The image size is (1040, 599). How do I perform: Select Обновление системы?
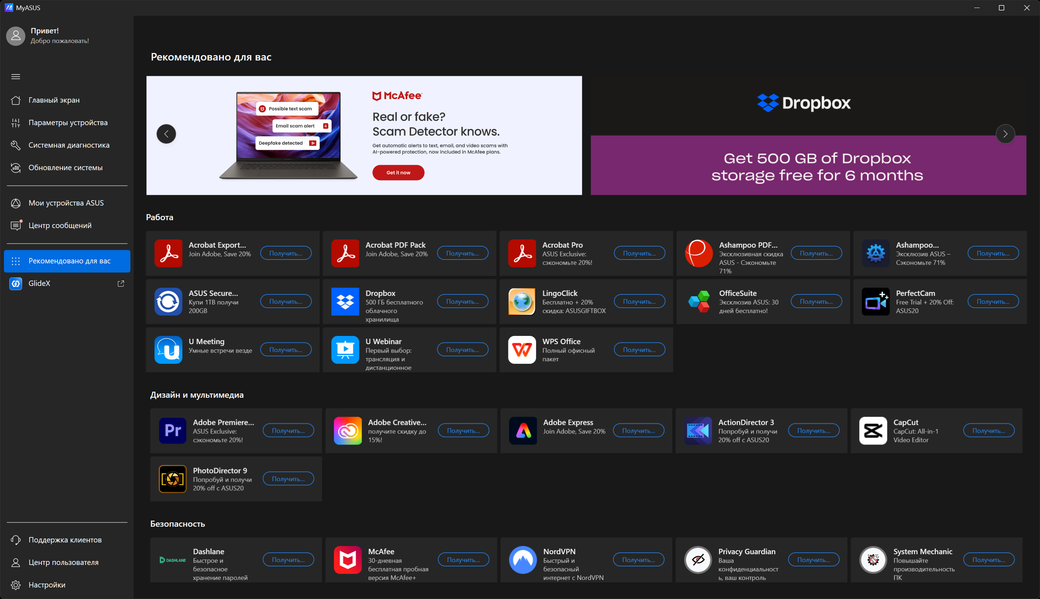(x=67, y=168)
